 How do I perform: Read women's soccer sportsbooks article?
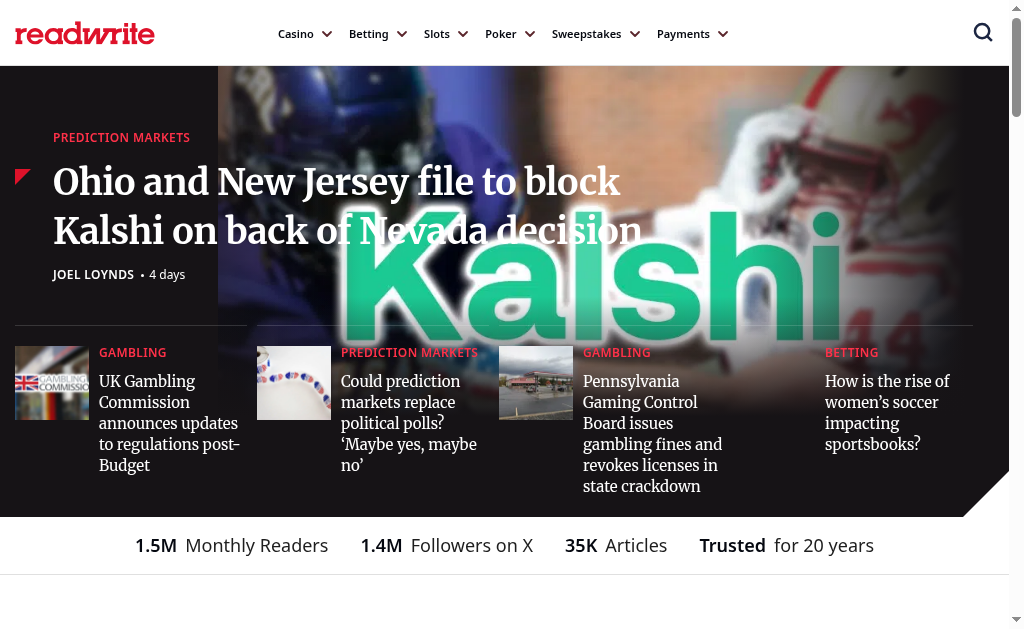pos(887,412)
